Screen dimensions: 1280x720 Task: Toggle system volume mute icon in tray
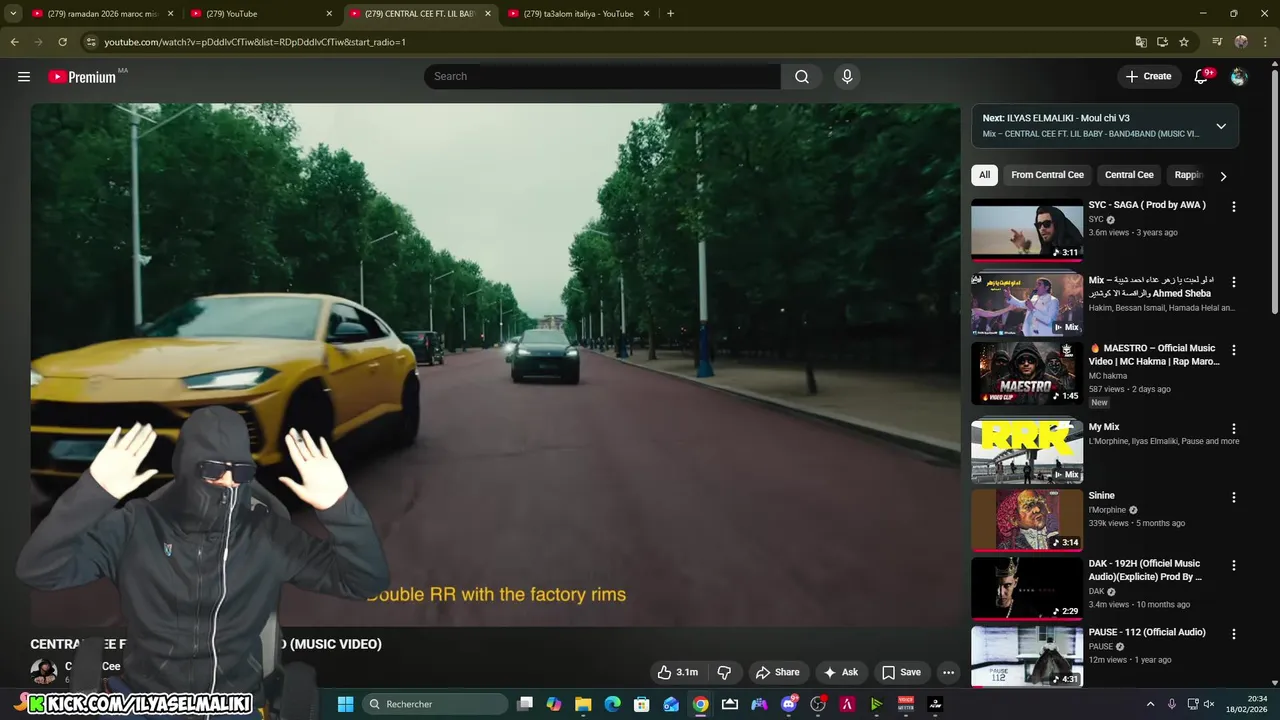1209,704
